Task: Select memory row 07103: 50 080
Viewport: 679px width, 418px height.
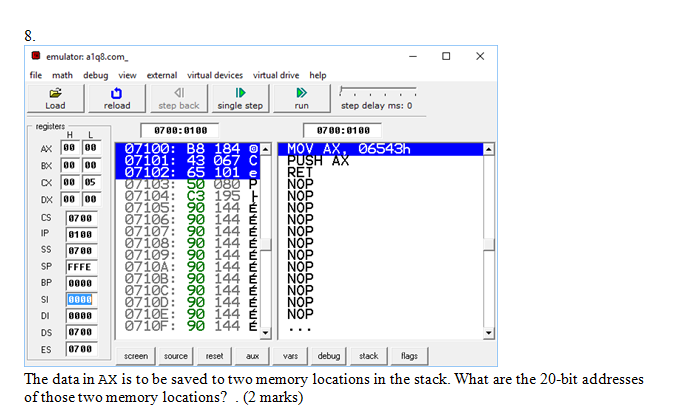Action: (x=188, y=185)
